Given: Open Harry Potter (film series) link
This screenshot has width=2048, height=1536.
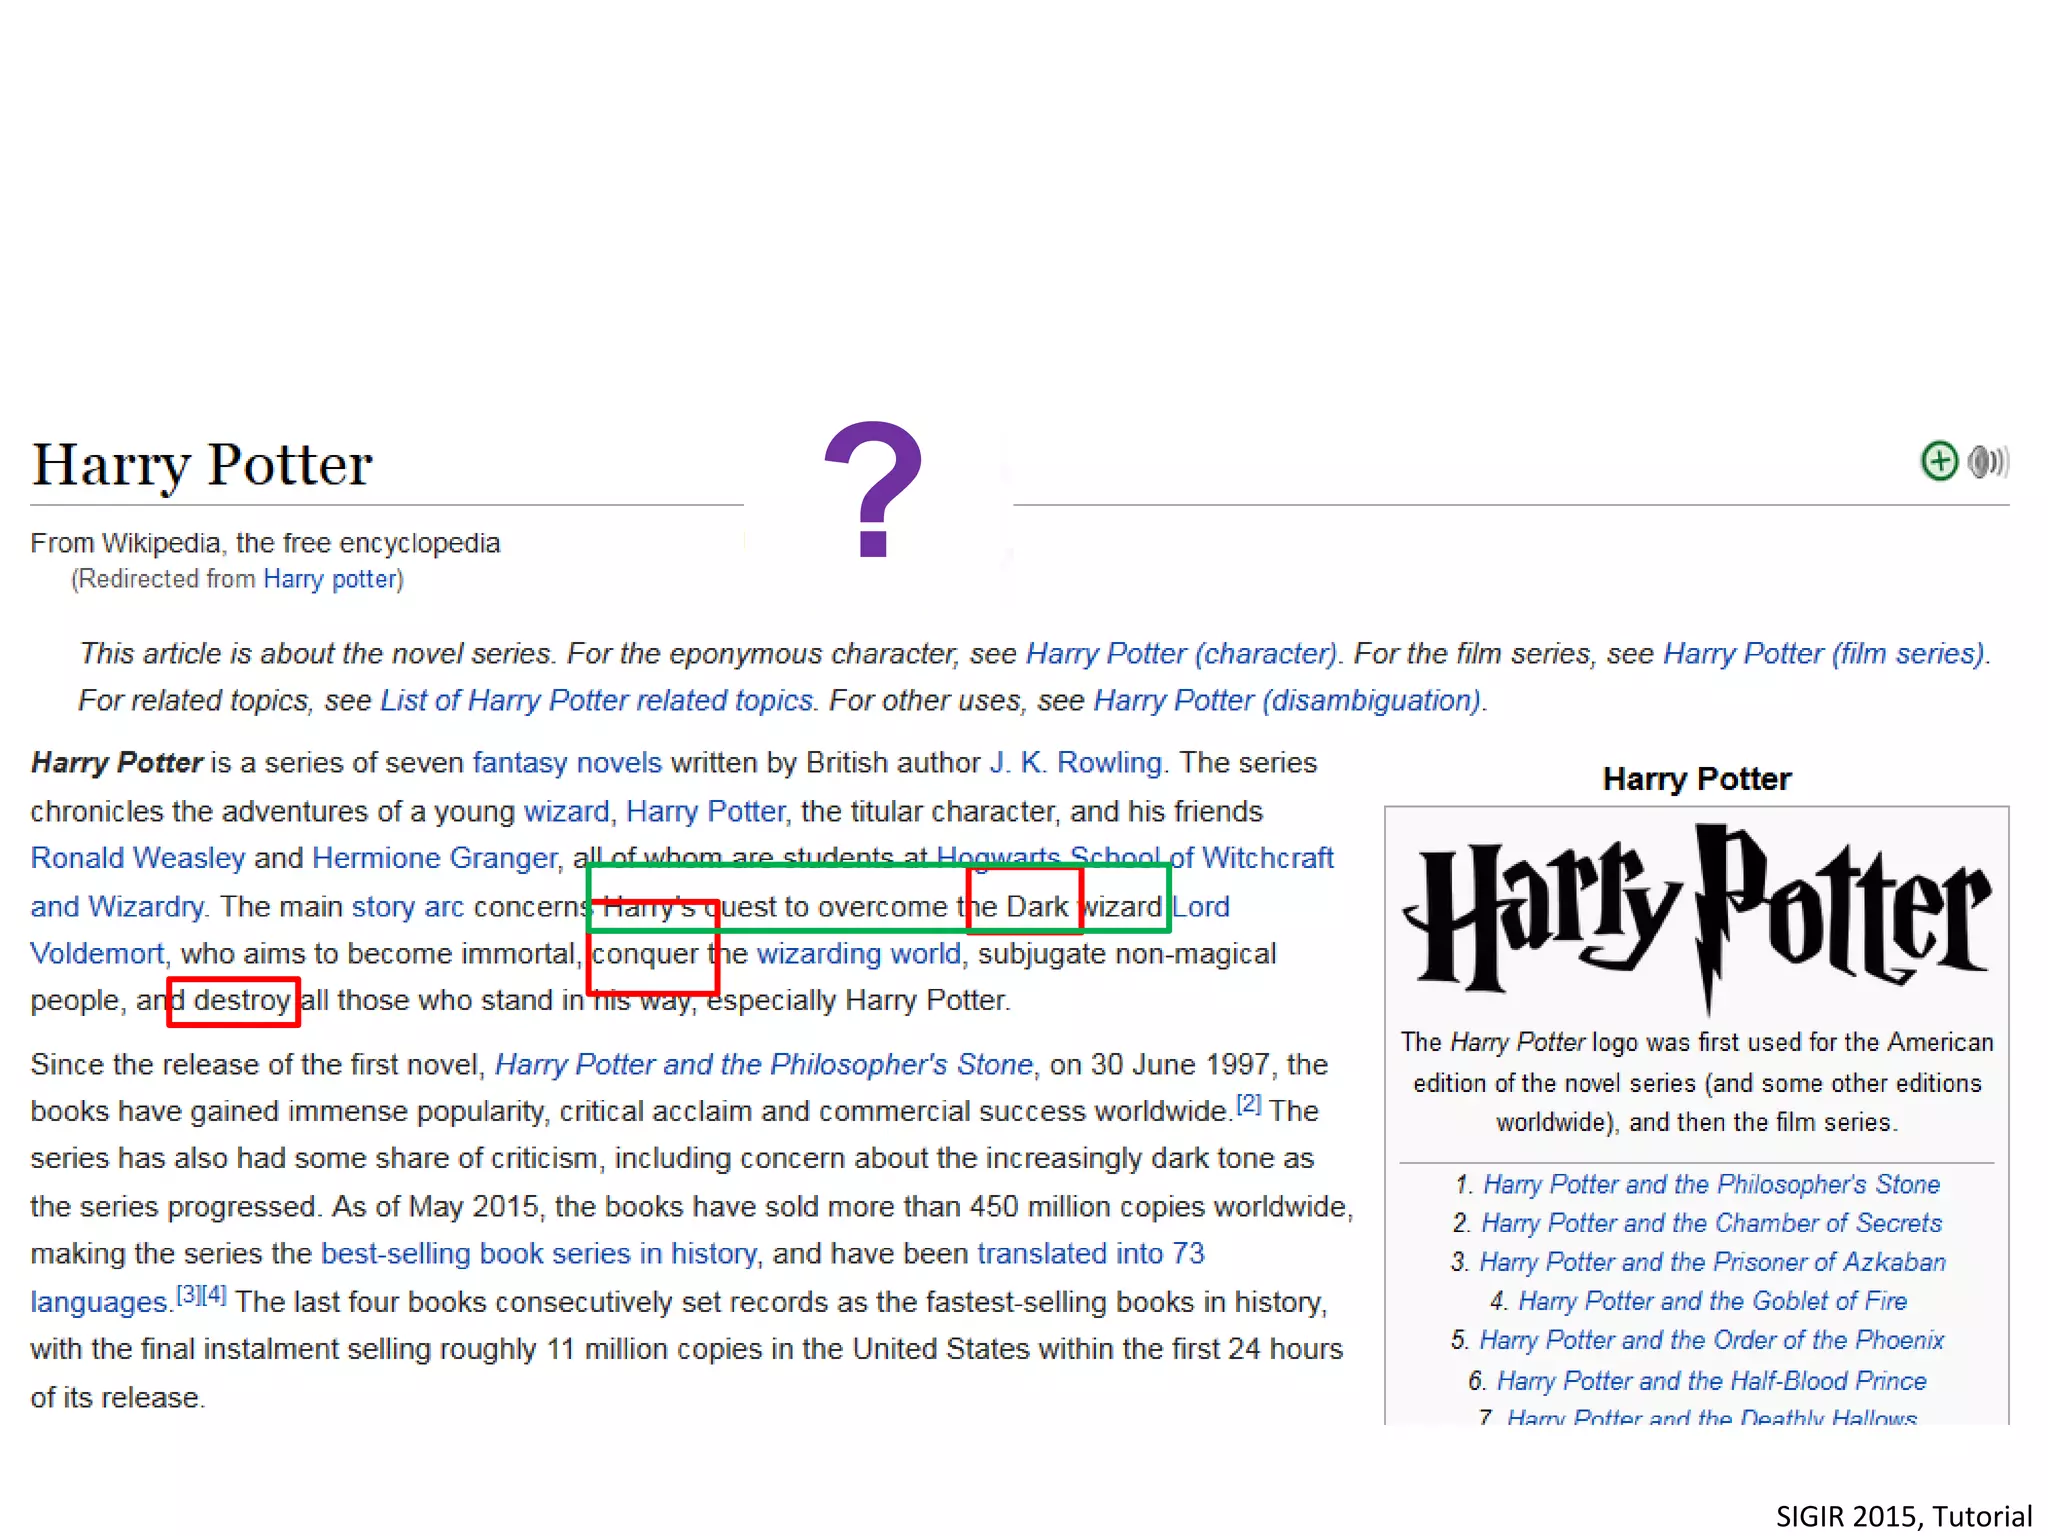Looking at the screenshot, I should click(x=1823, y=653).
